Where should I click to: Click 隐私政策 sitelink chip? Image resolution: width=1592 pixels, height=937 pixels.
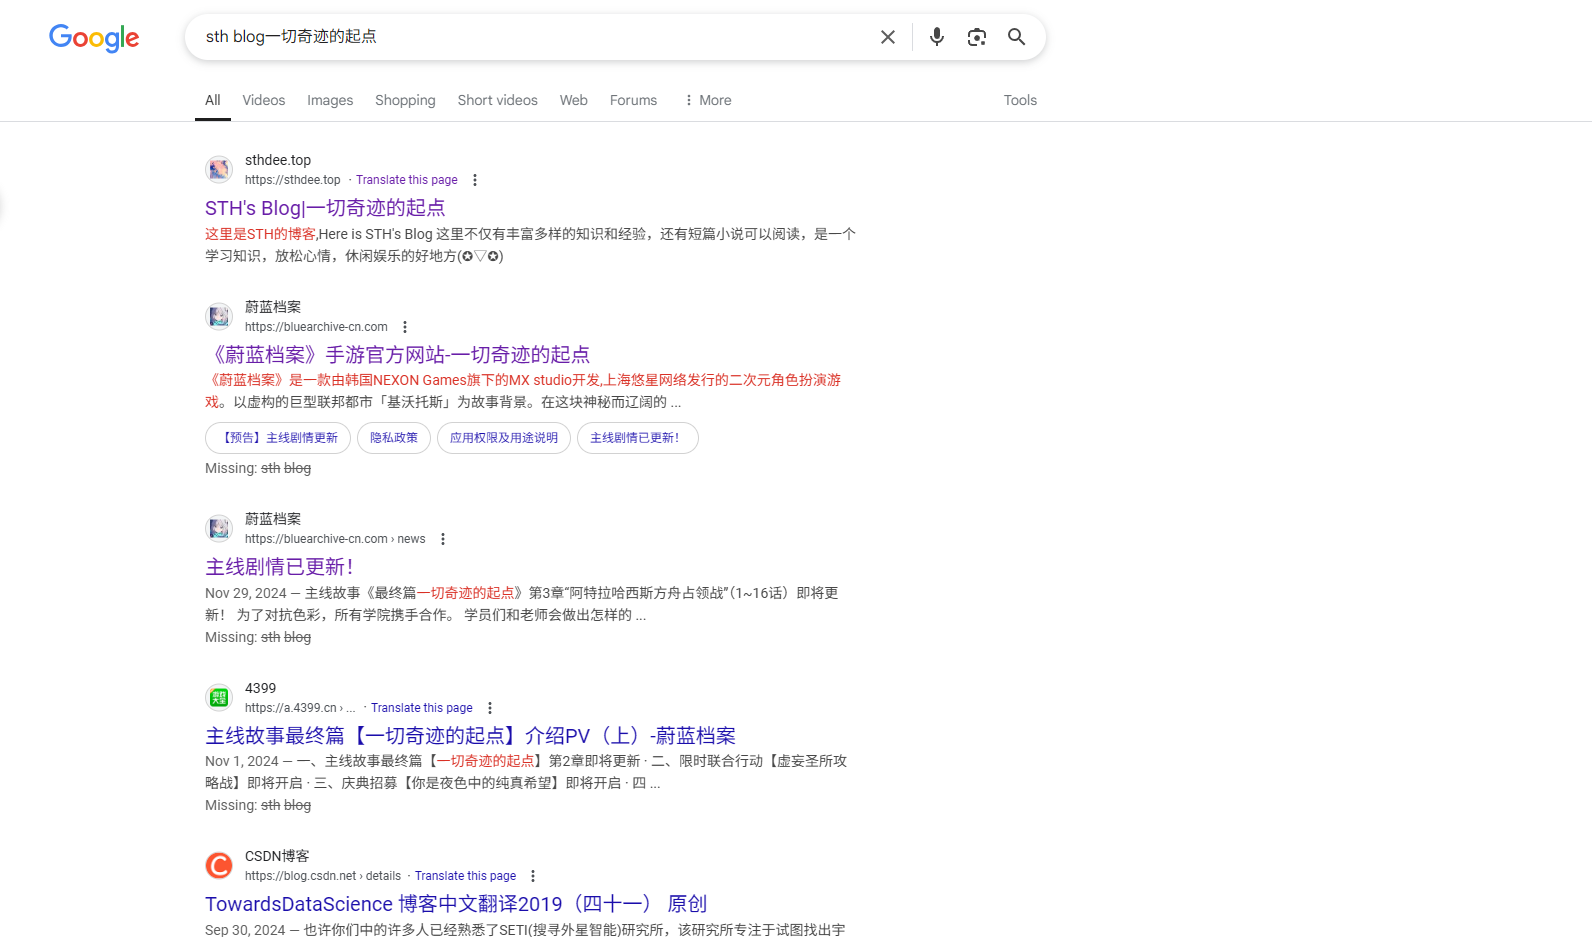point(394,438)
